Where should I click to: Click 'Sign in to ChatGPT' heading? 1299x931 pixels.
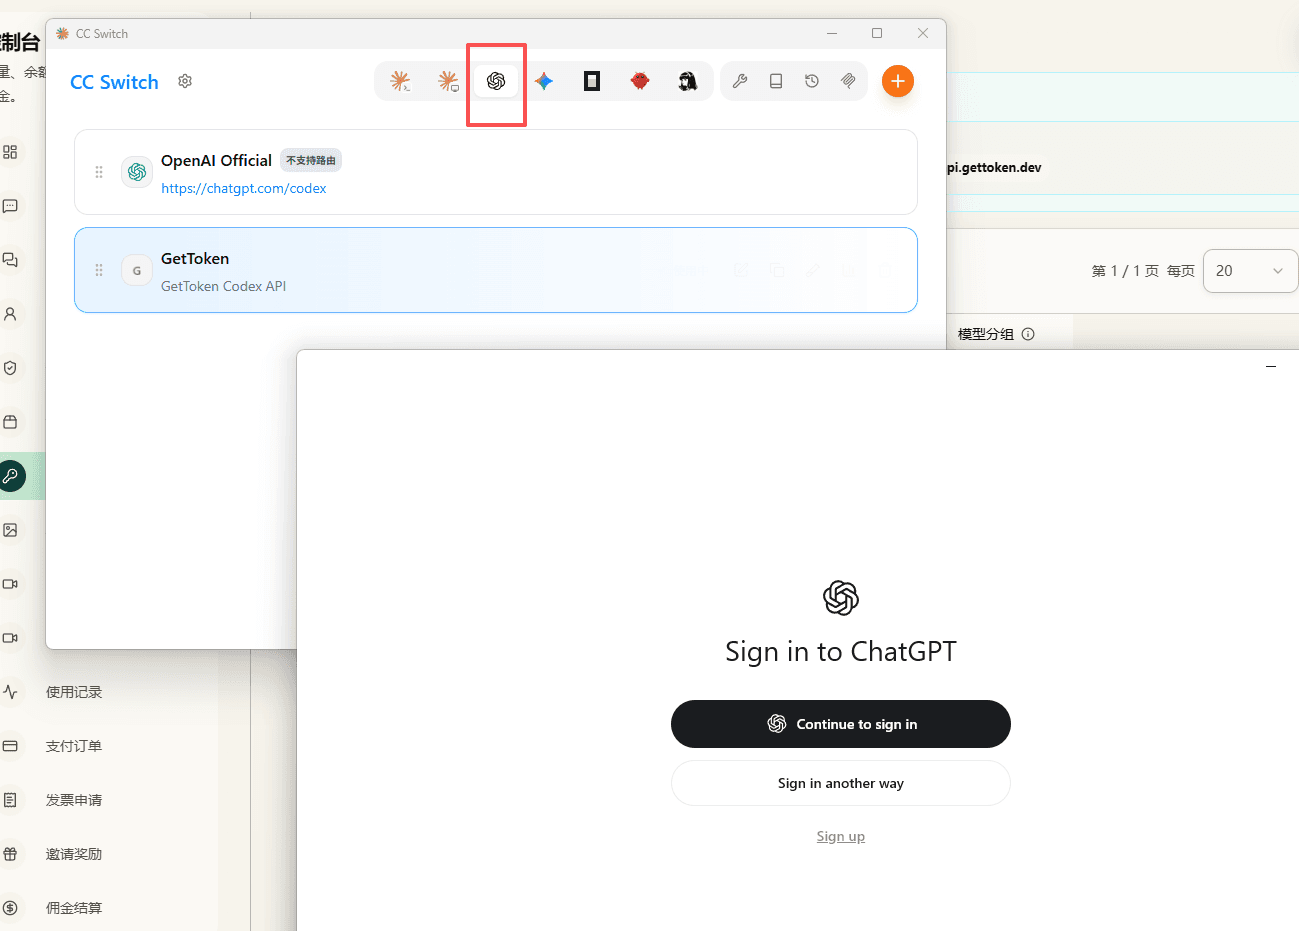coord(841,651)
